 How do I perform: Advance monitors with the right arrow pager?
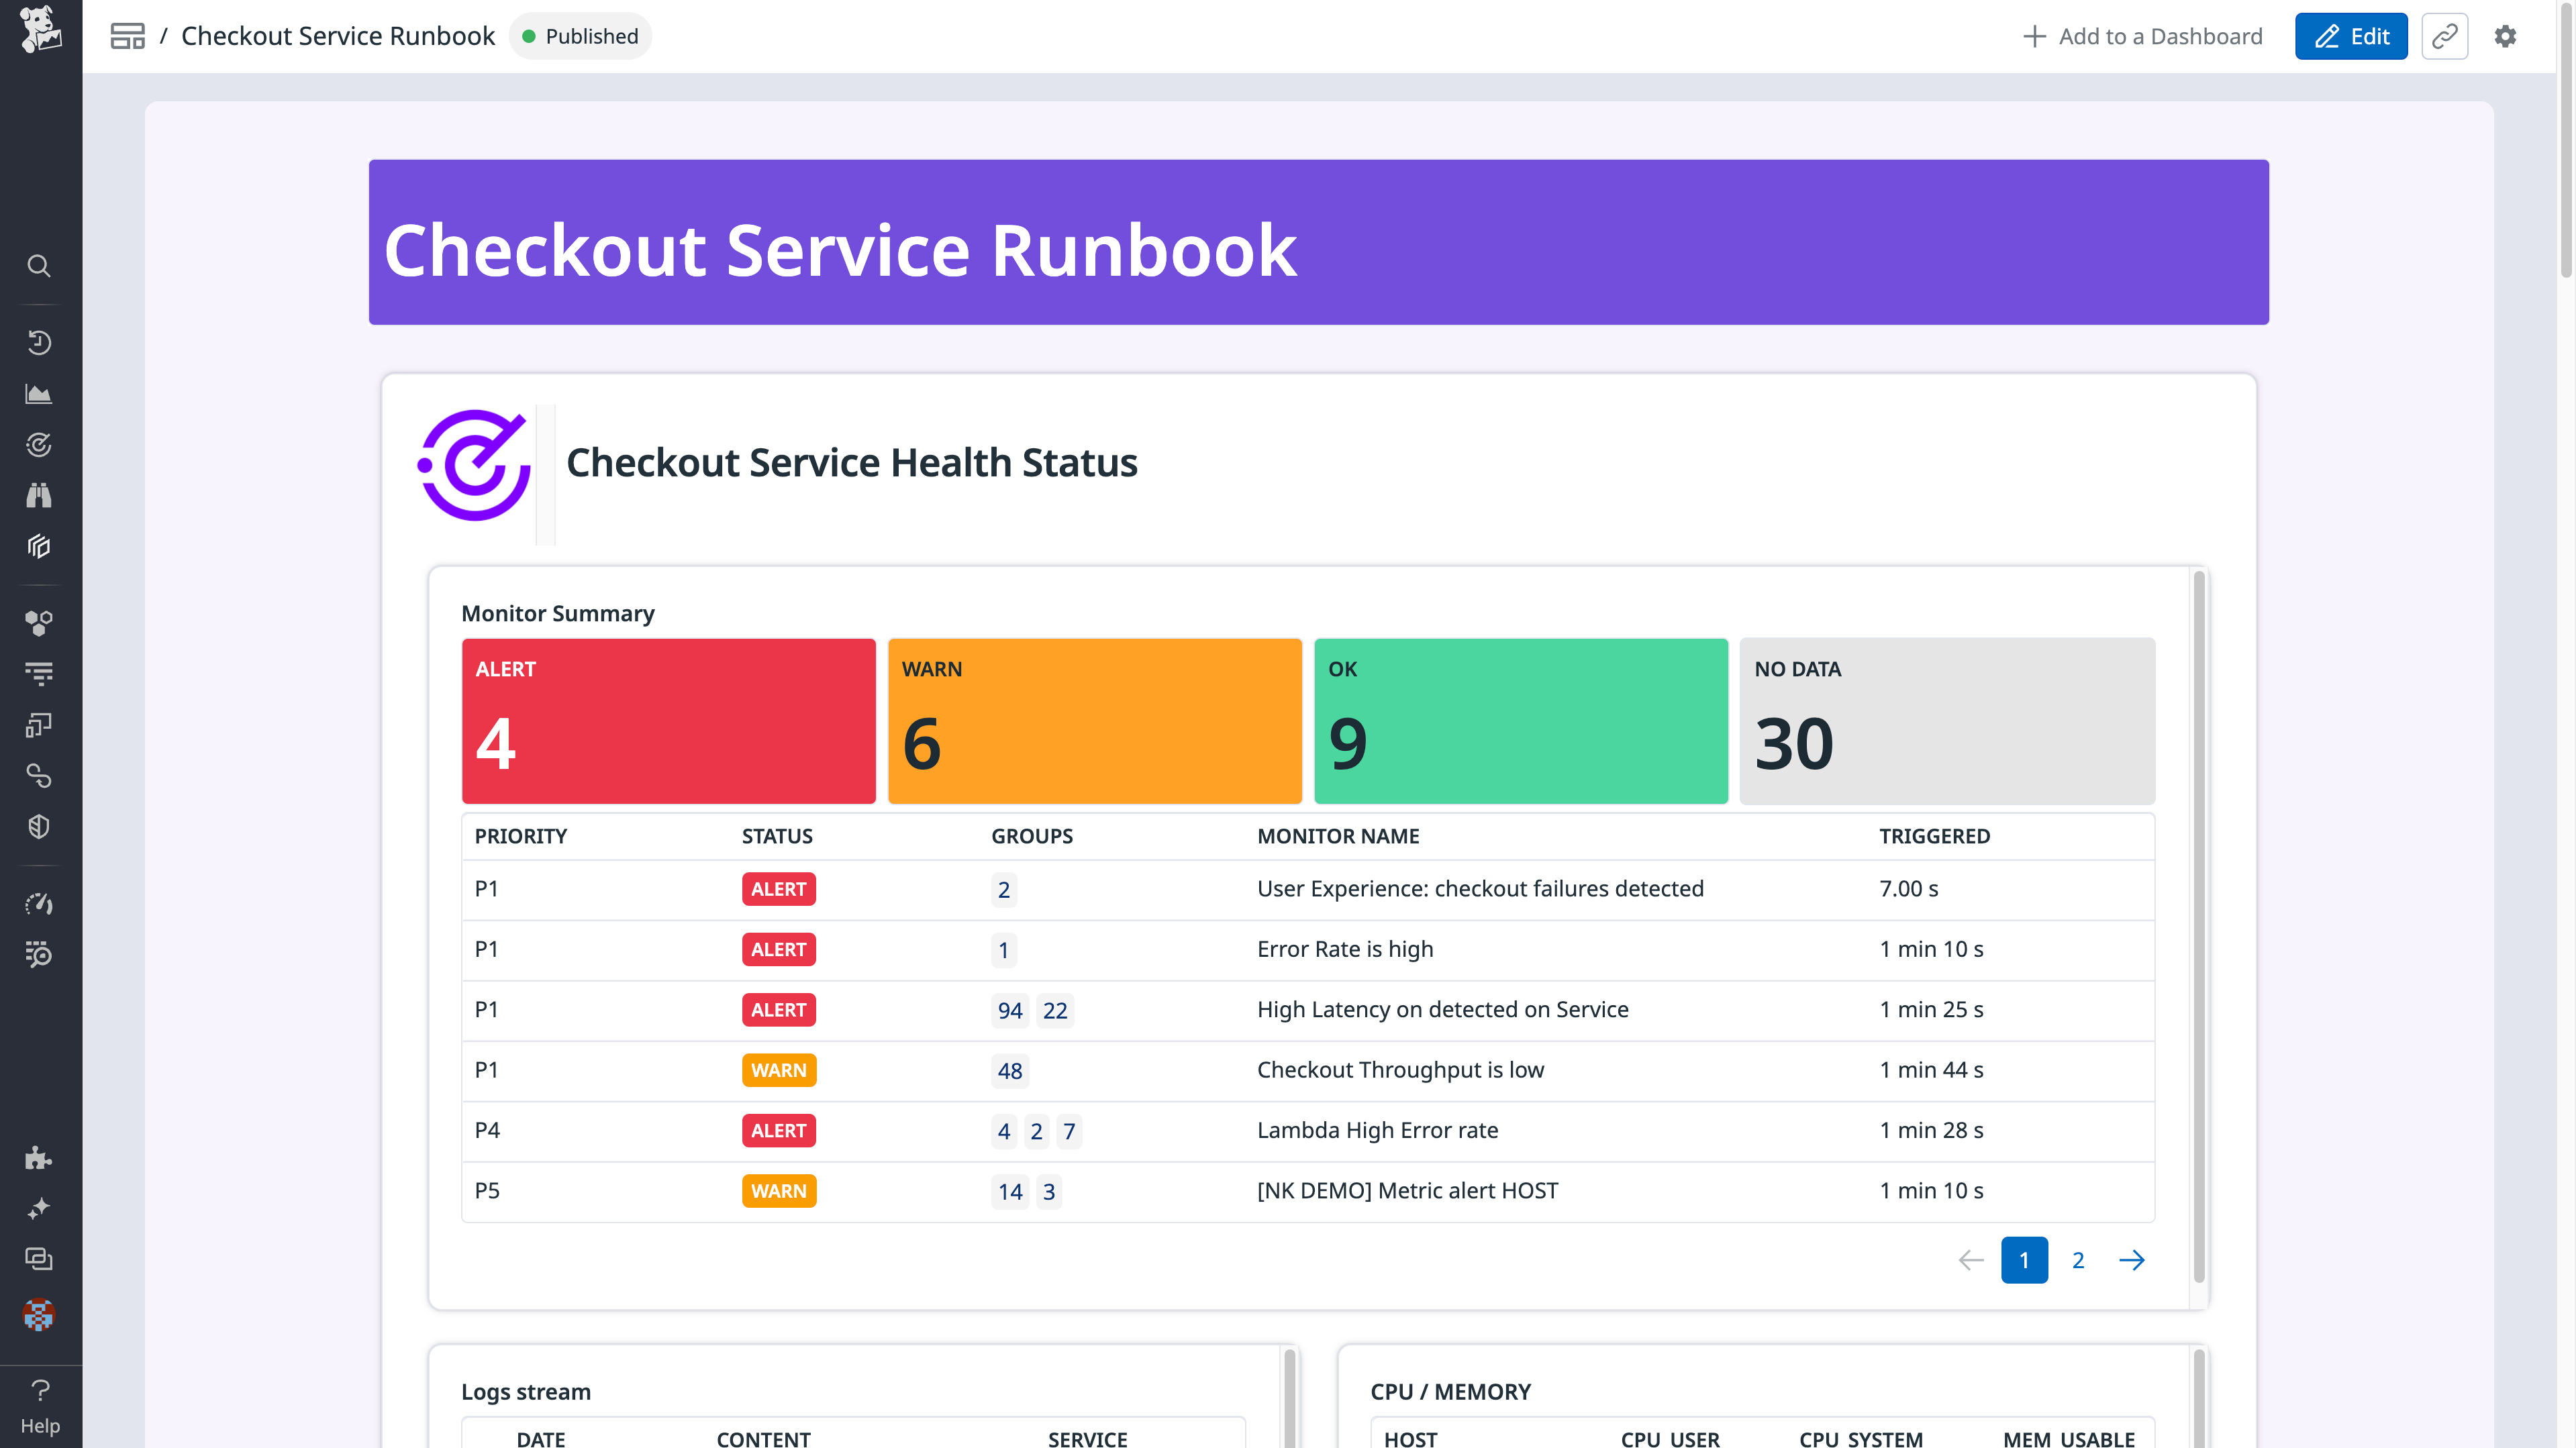[x=2133, y=1260]
